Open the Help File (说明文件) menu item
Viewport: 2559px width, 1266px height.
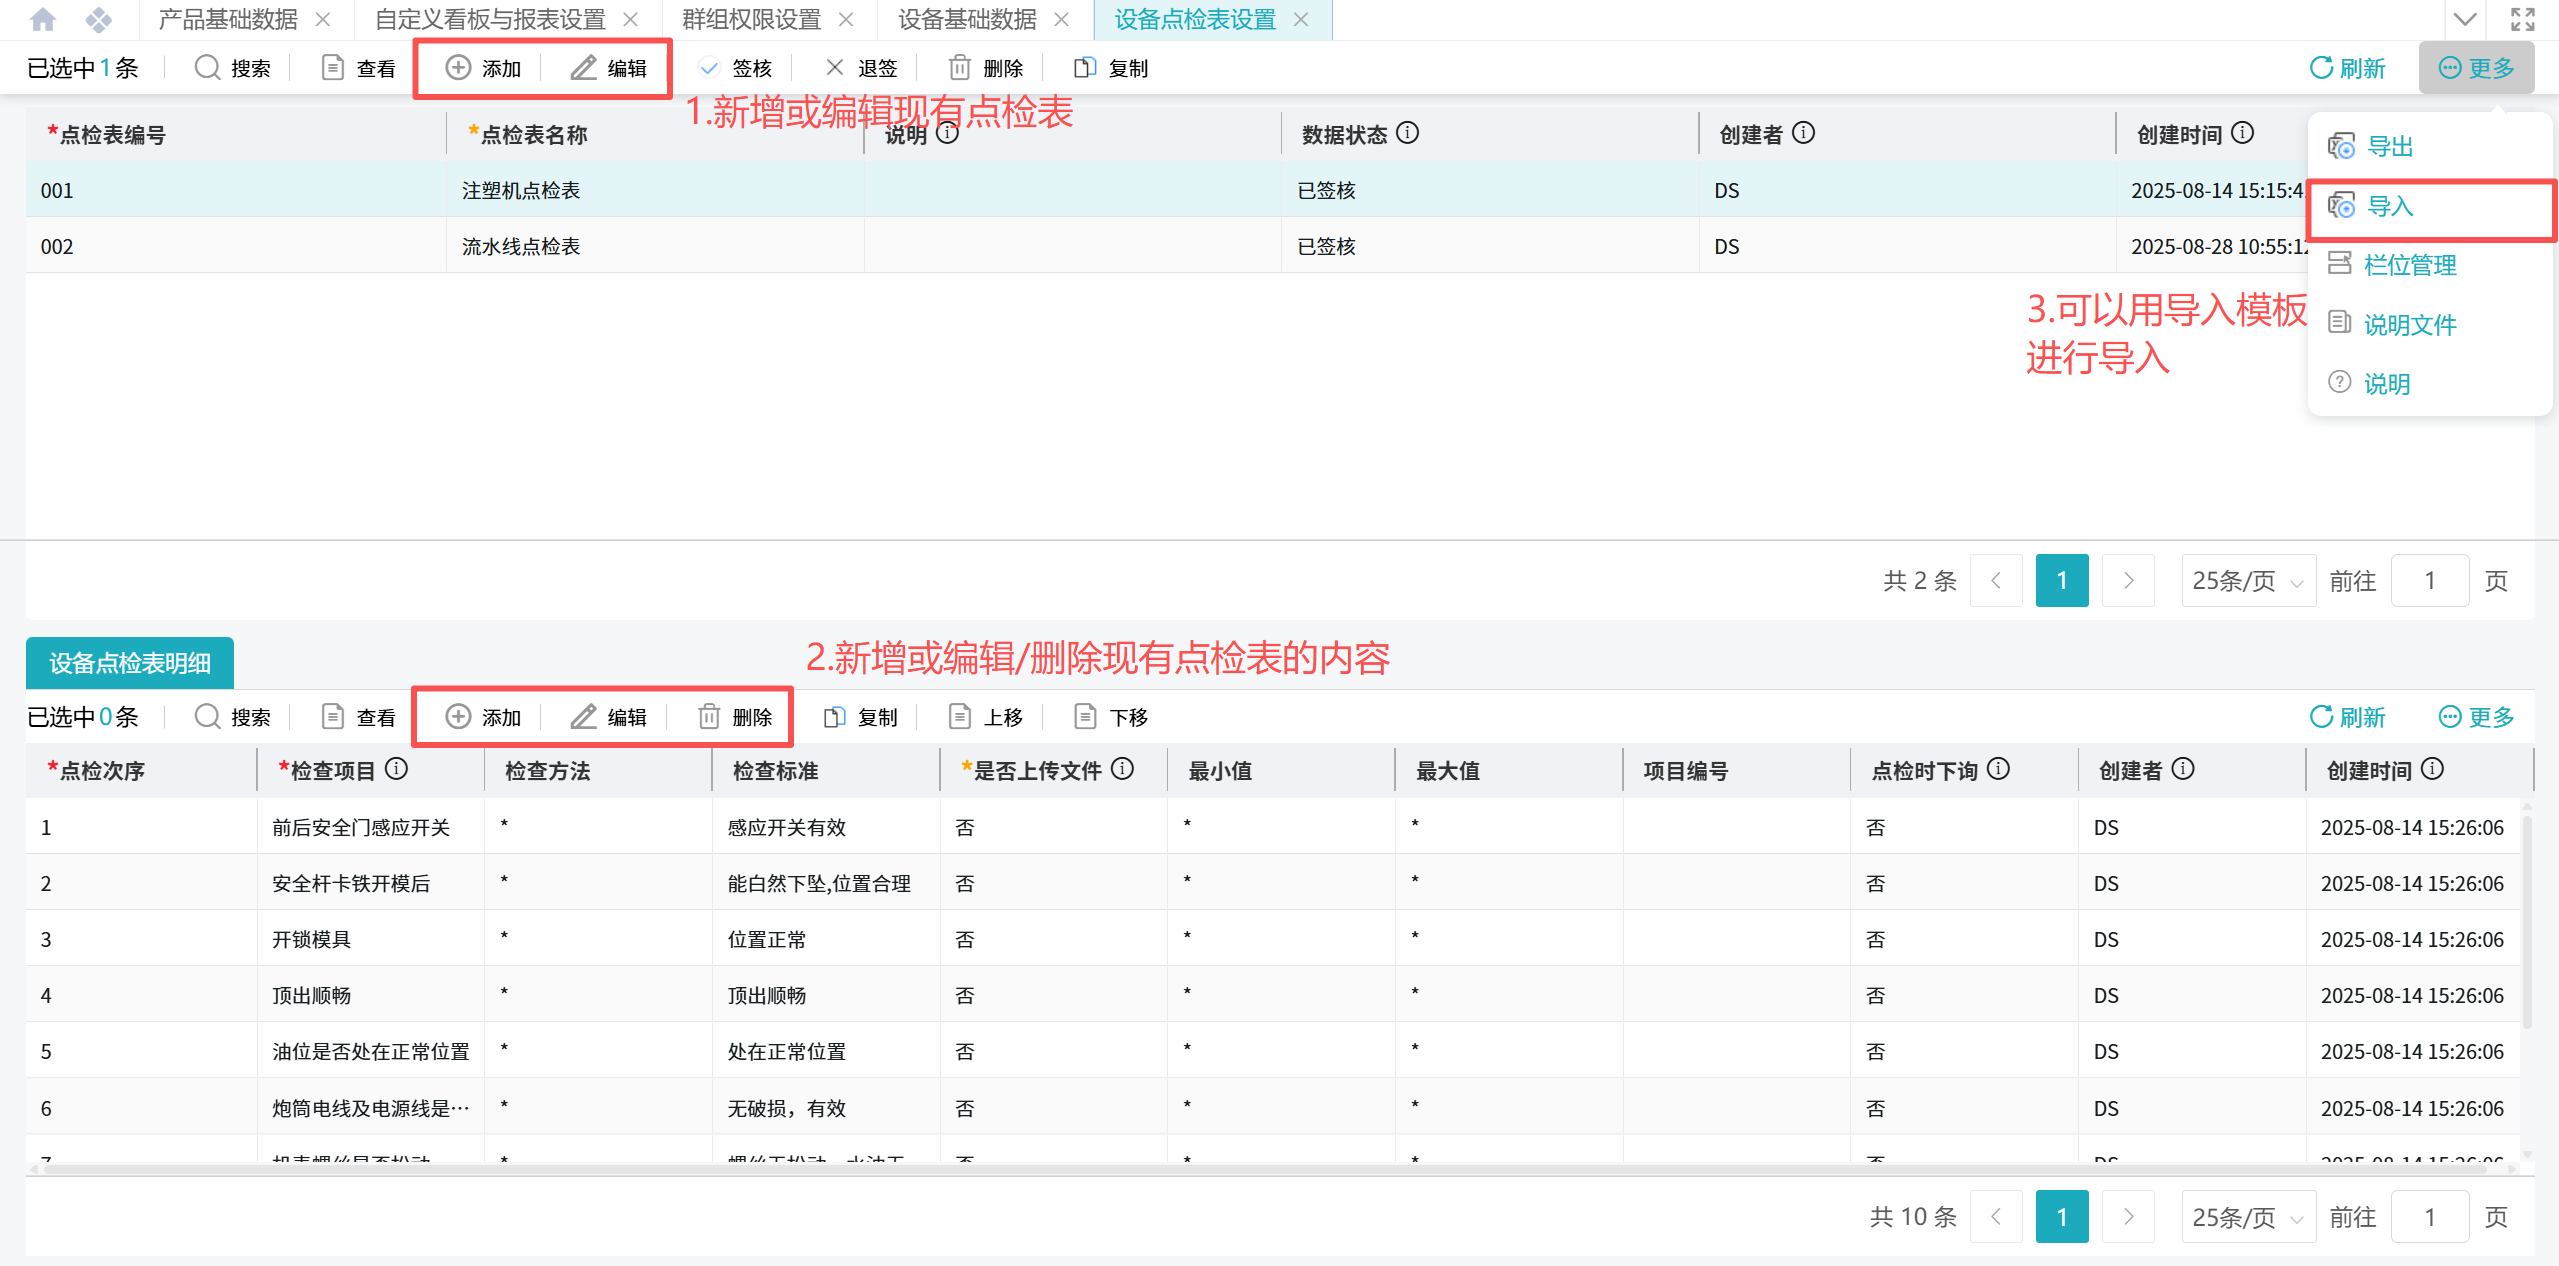click(x=2430, y=324)
